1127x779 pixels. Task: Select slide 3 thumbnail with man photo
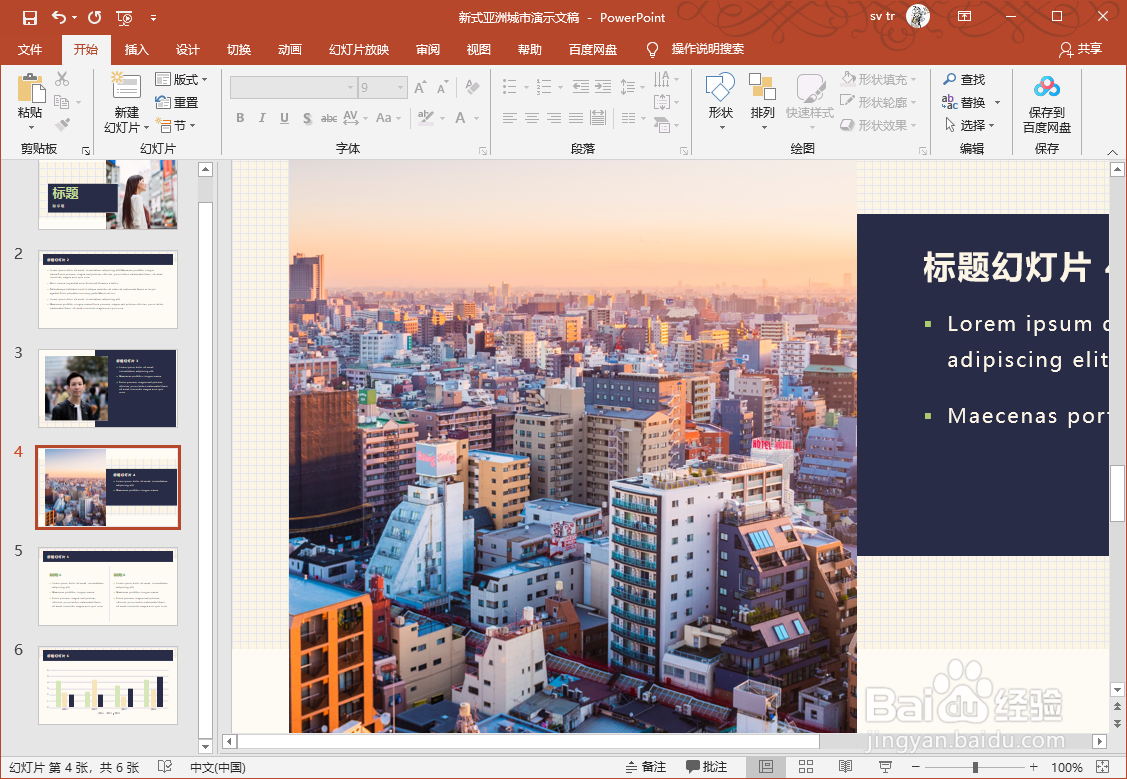tap(108, 388)
